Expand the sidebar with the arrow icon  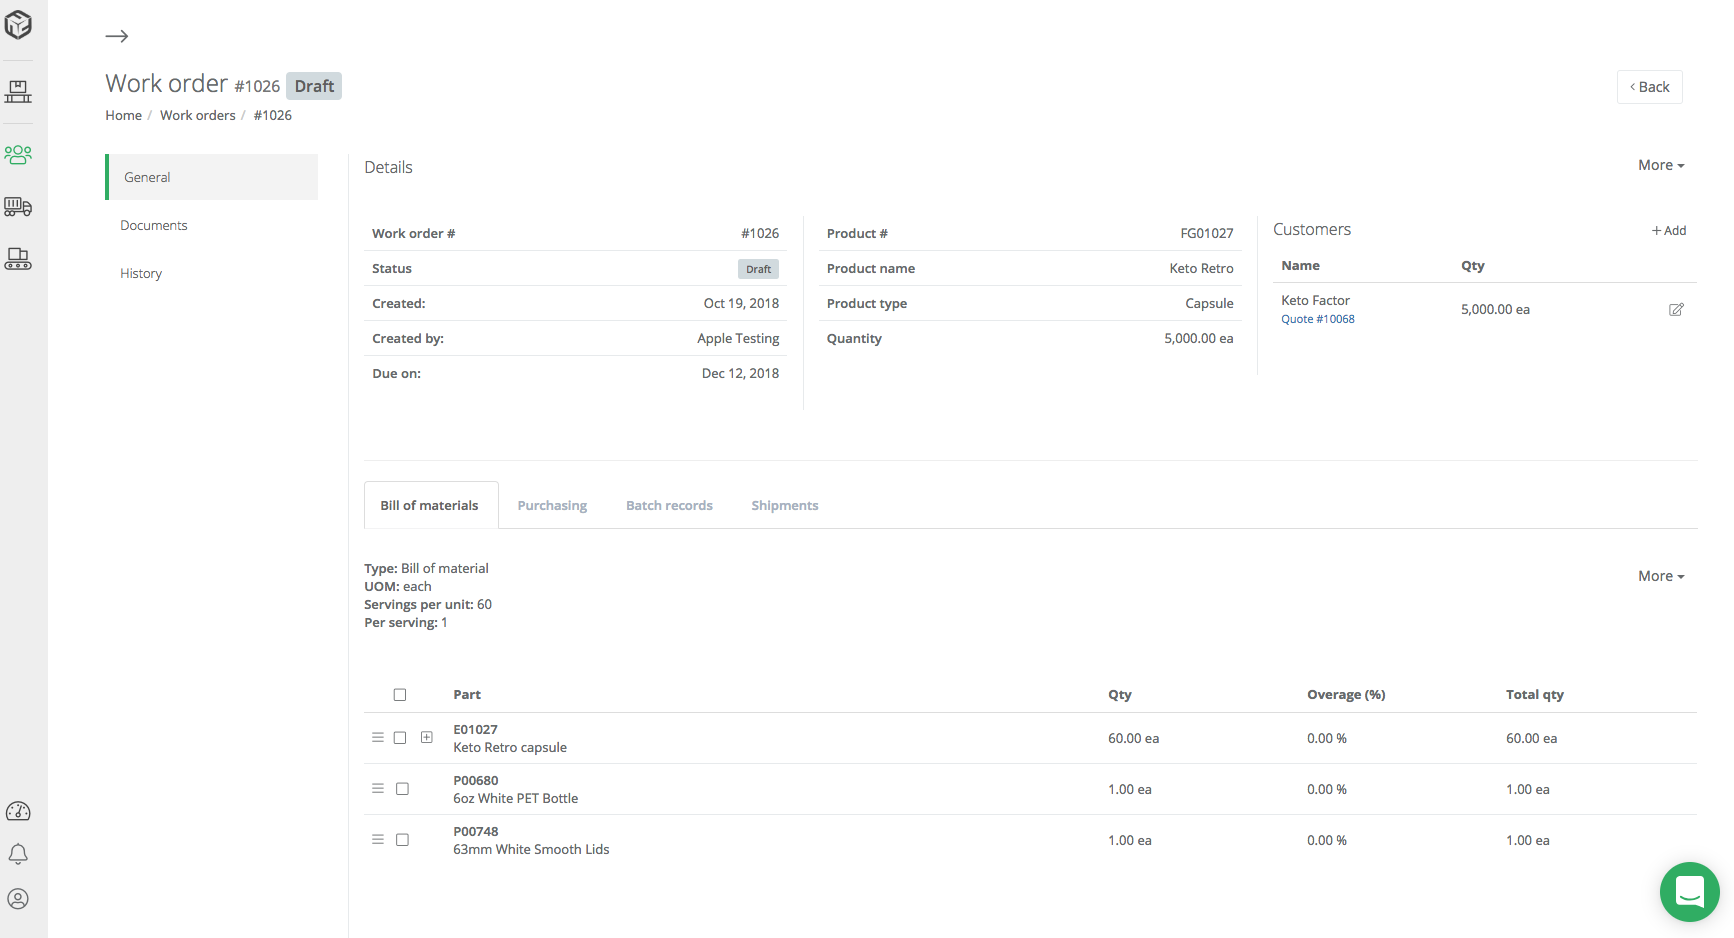[116, 36]
